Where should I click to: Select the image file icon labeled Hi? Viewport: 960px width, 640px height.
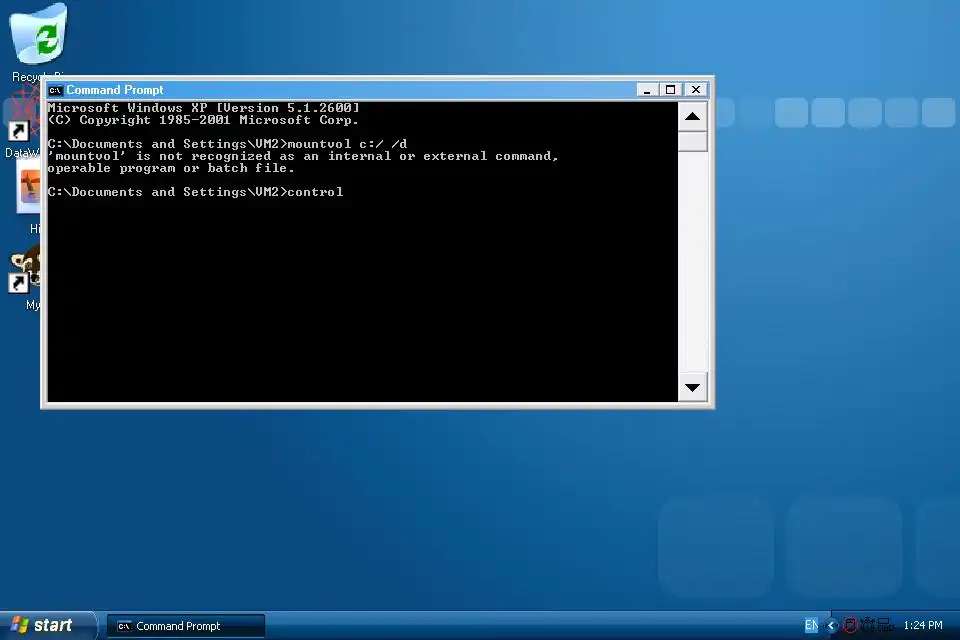pyautogui.click(x=29, y=196)
